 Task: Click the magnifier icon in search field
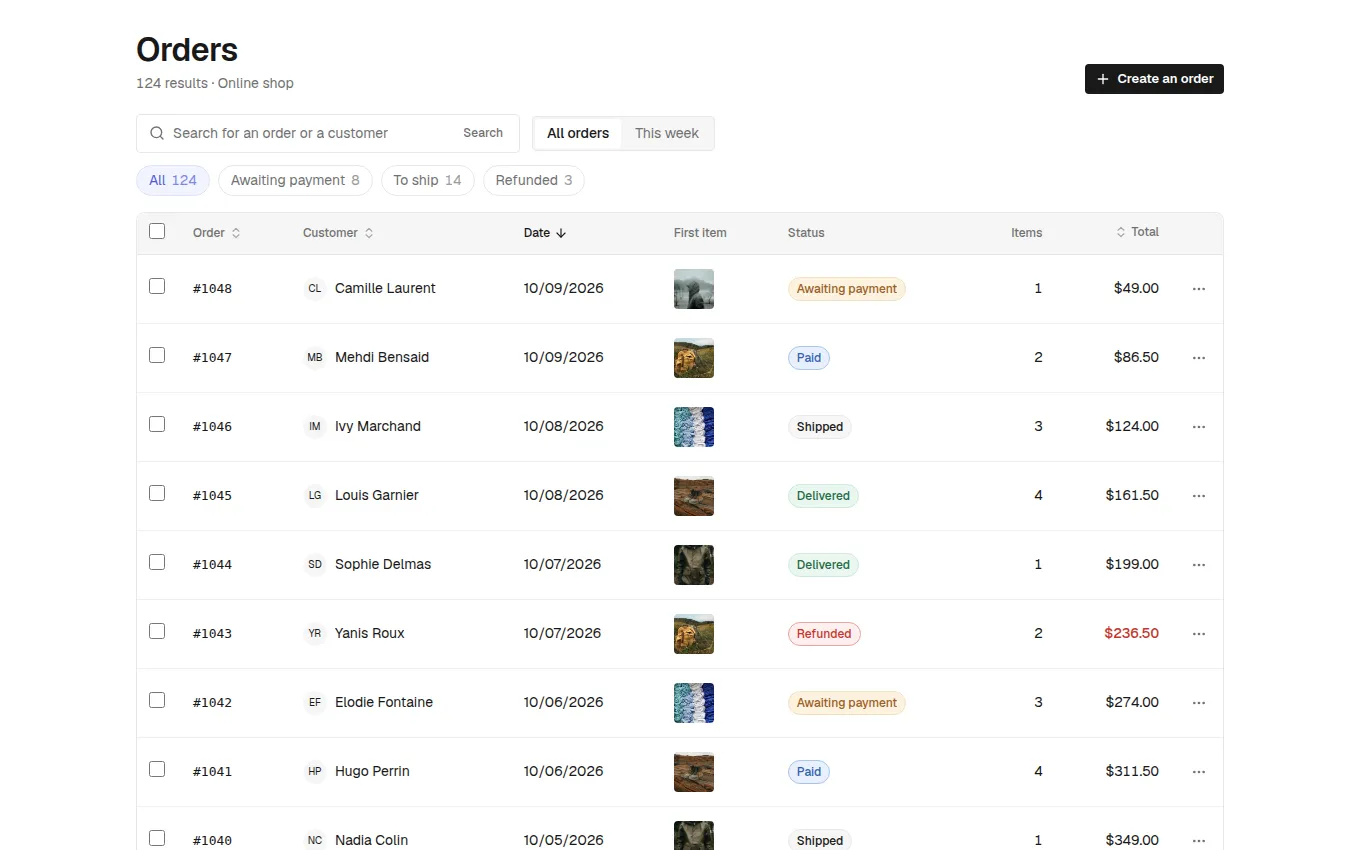157,133
